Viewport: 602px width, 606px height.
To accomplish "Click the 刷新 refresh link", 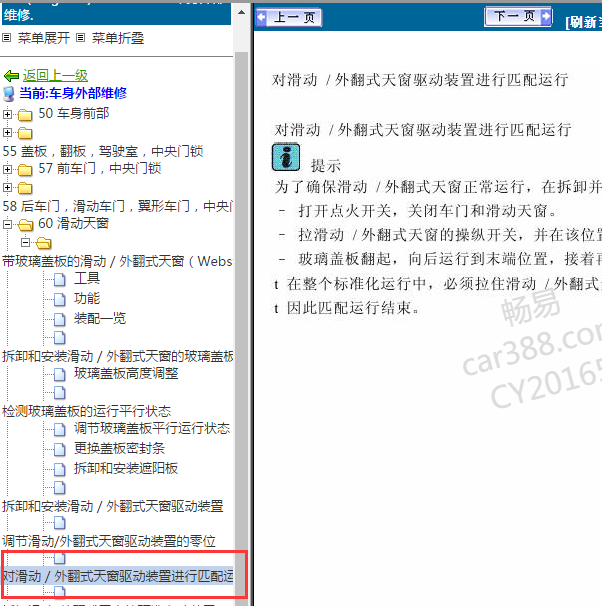I will (583, 22).
